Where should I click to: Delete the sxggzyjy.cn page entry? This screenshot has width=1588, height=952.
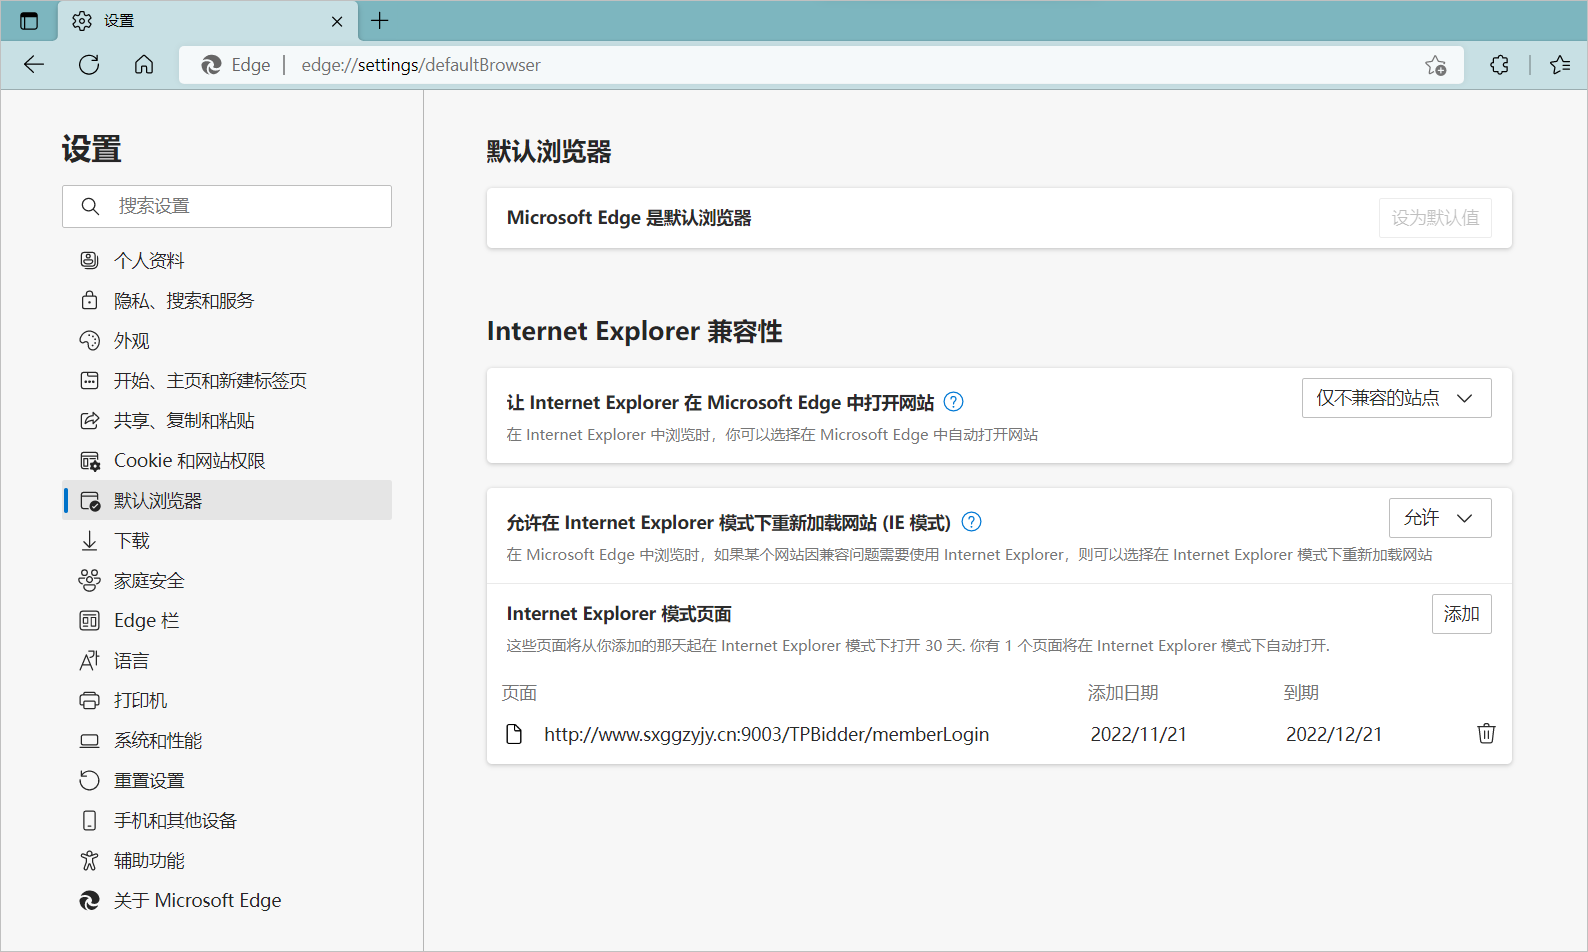pos(1486,734)
